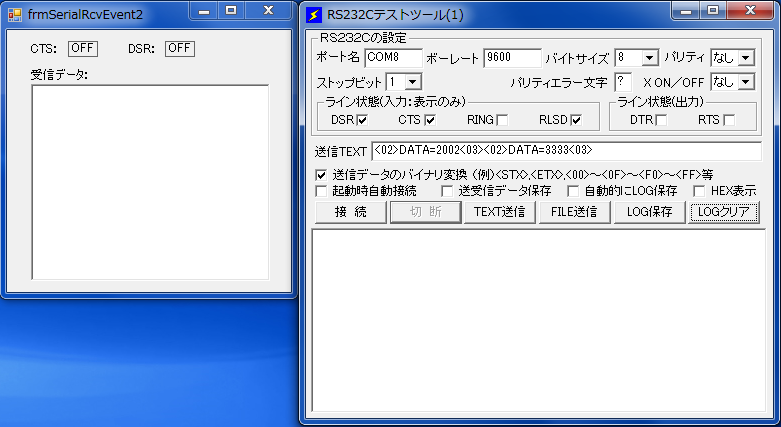Maximize the RS232Cテストツール window
The height and width of the screenshot is (427, 781).
pos(713,11)
